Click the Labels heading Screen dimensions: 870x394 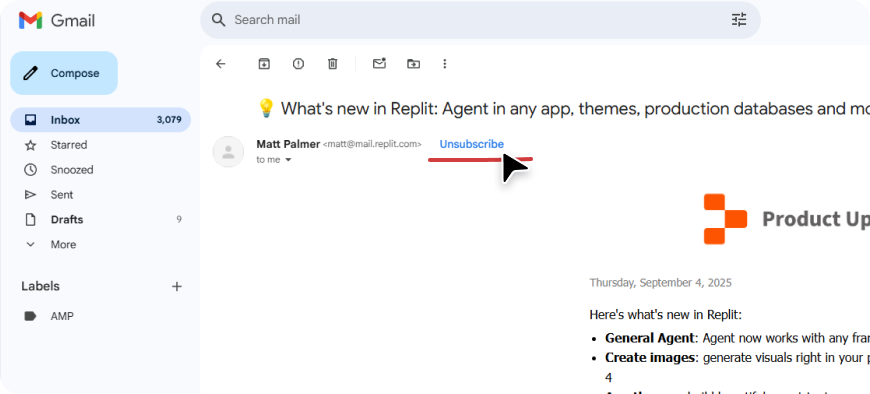tap(41, 286)
